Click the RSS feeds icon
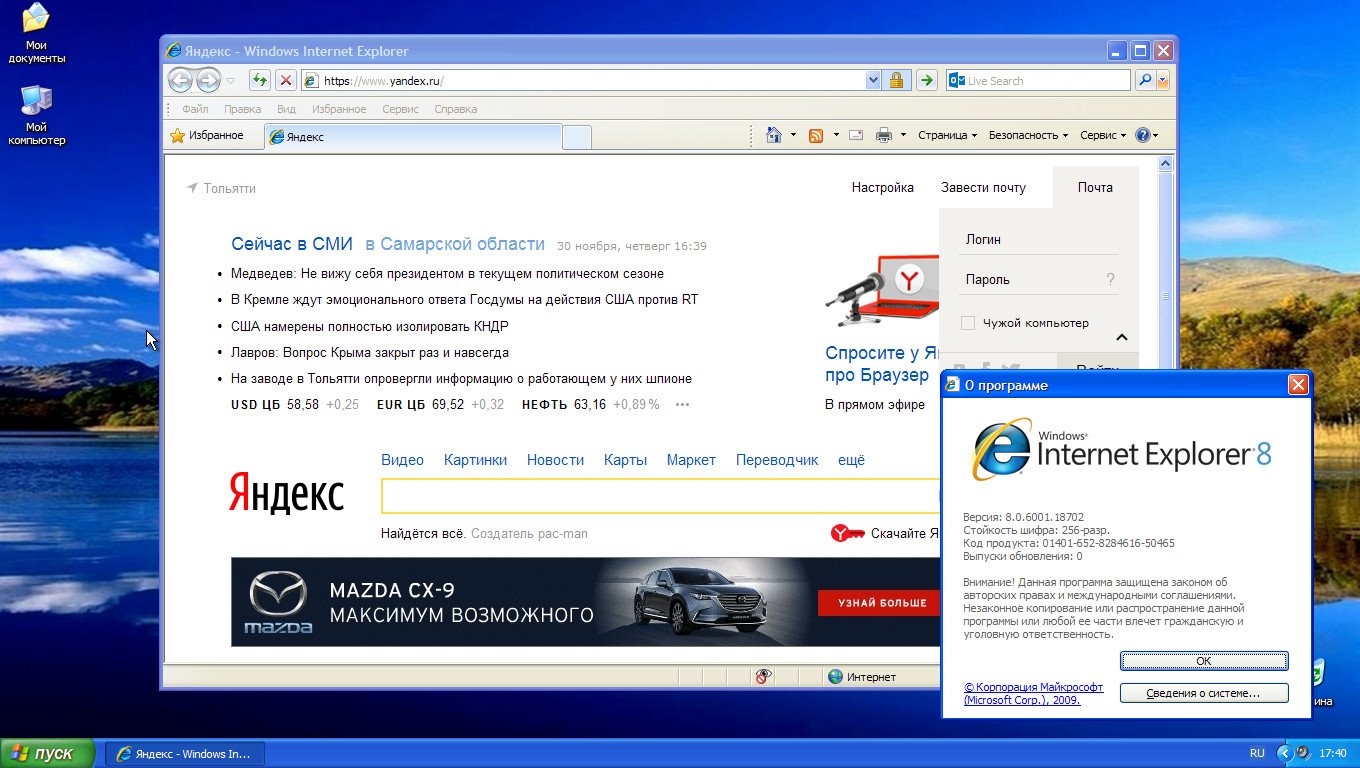 [x=816, y=135]
